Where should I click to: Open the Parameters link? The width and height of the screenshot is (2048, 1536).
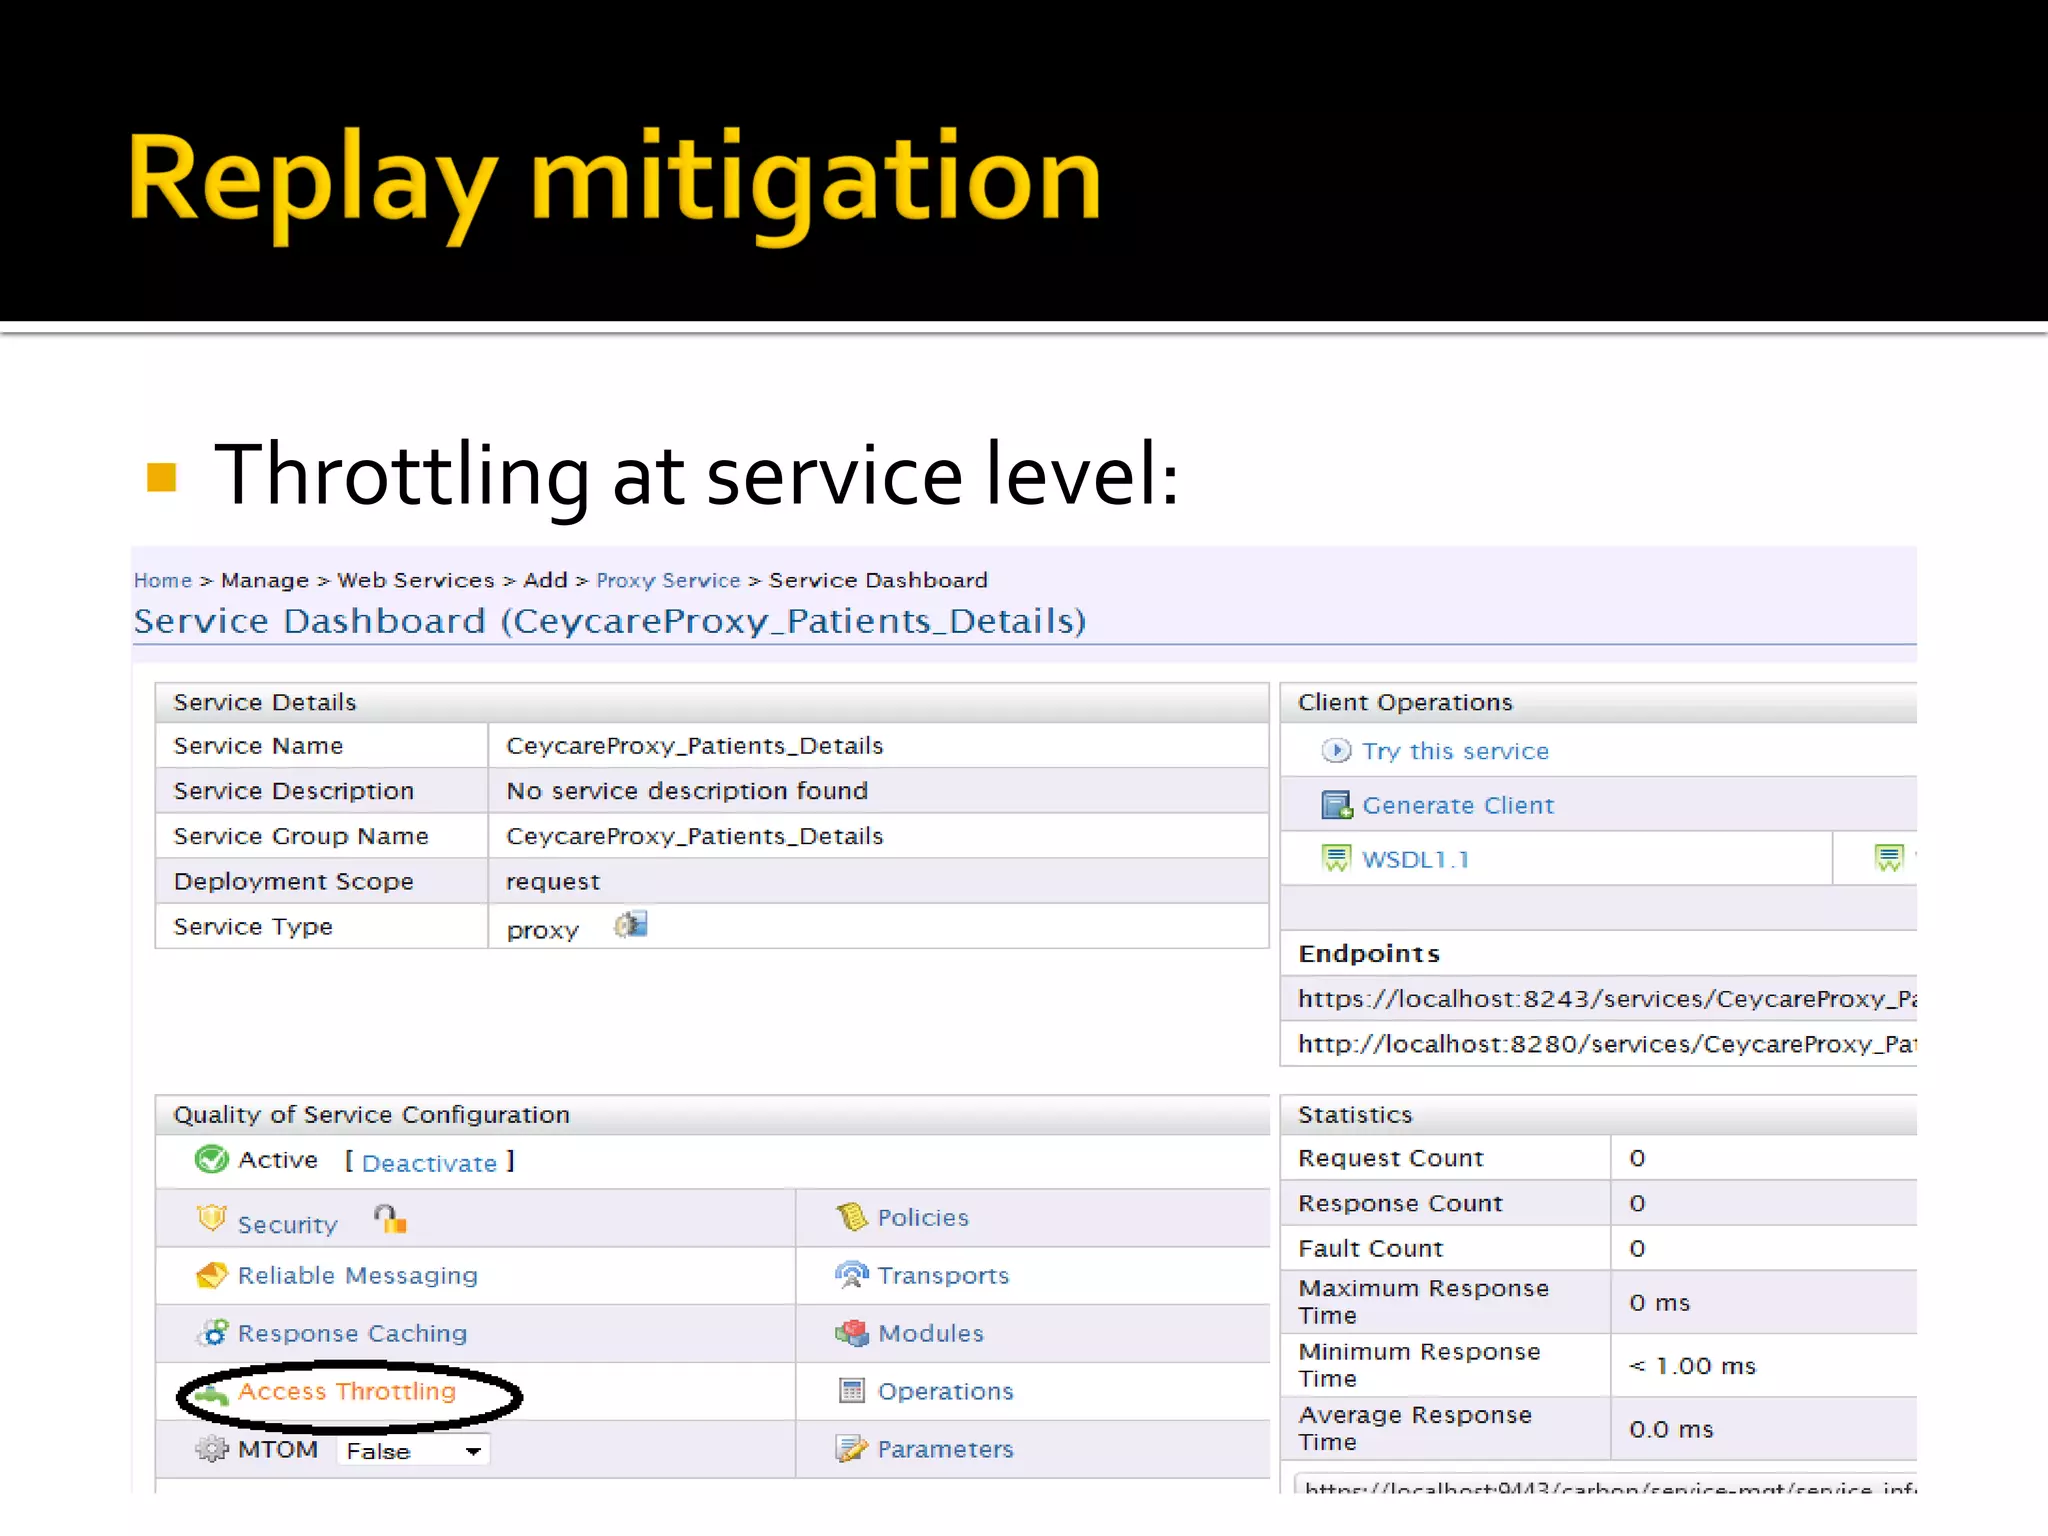pyautogui.click(x=945, y=1449)
